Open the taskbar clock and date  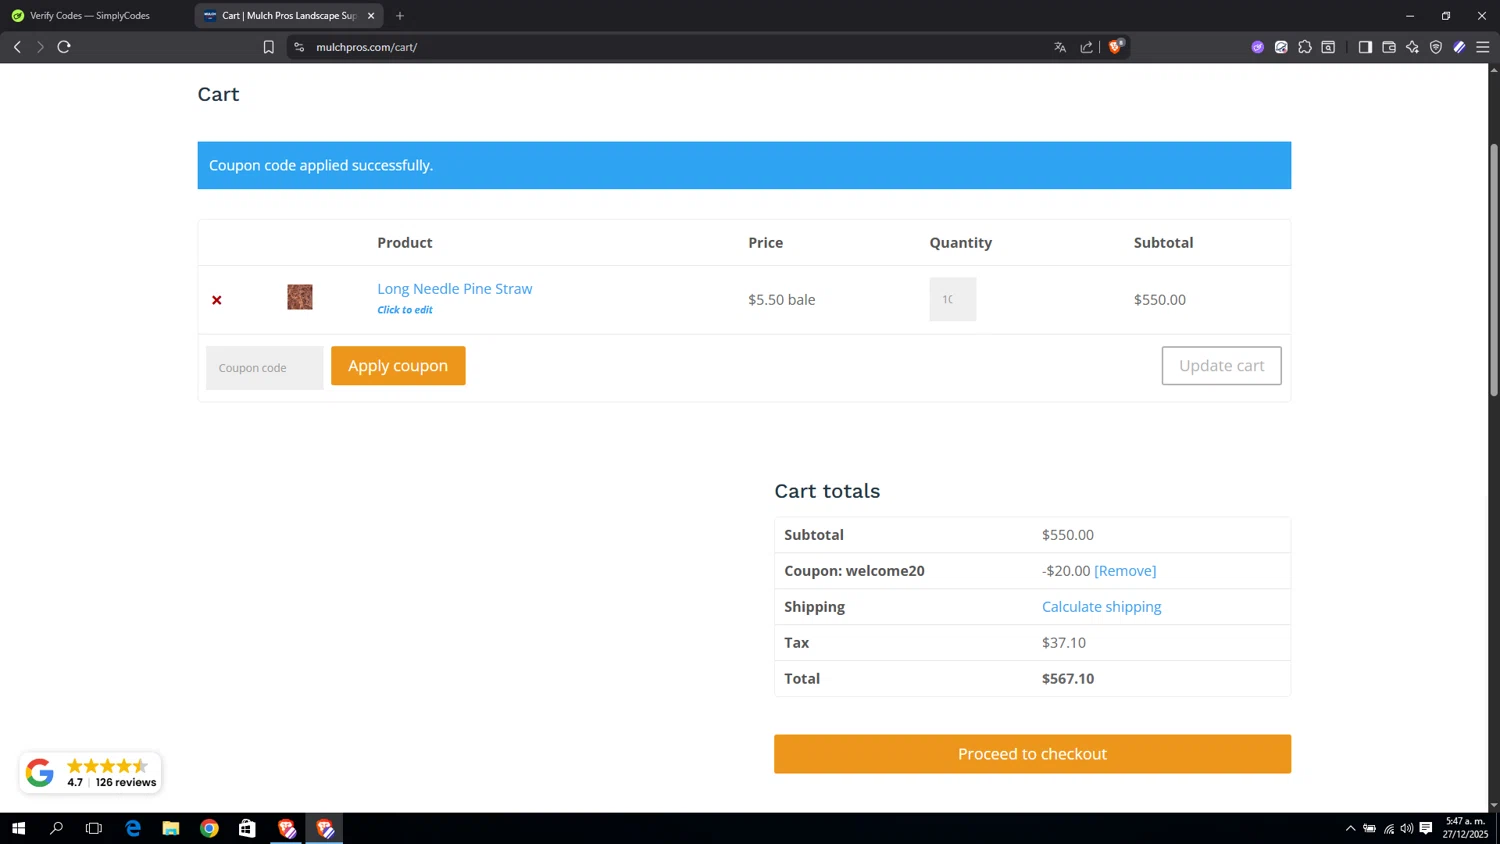point(1465,828)
